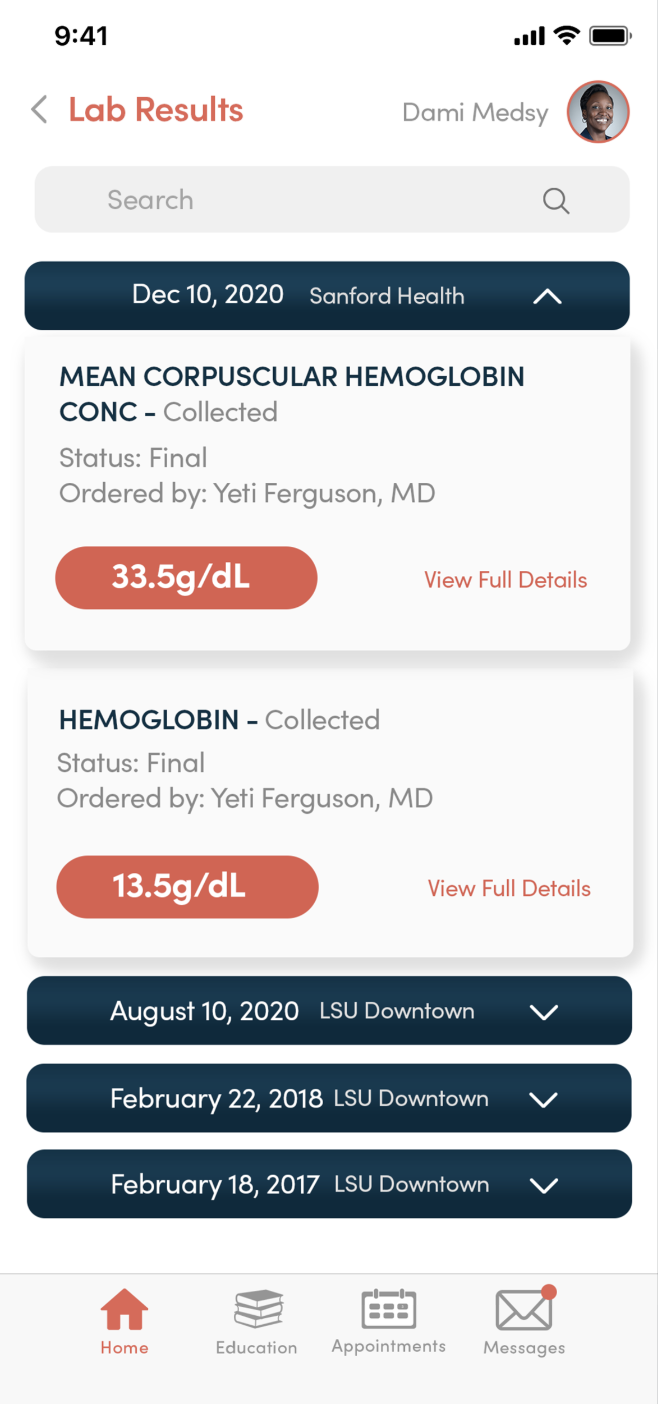
Task: View full details for Mean Corpuscular Hemoglobin
Action: tap(505, 580)
